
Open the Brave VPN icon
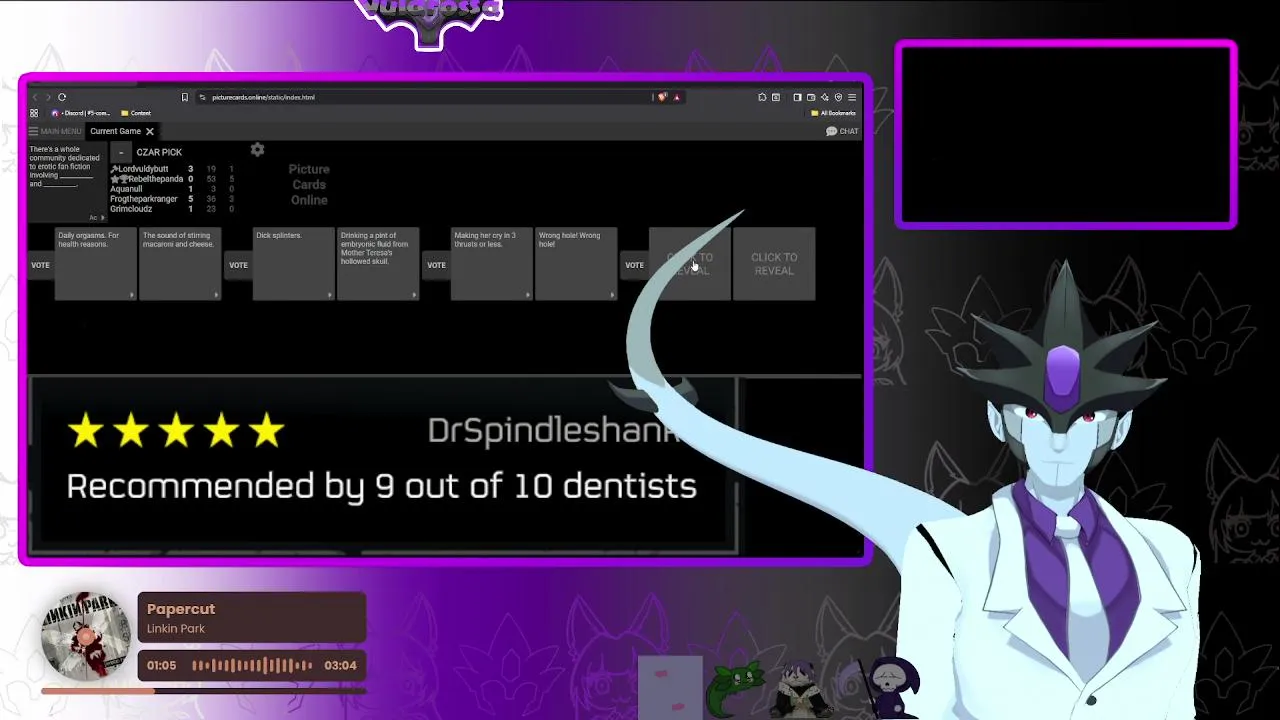pos(838,97)
